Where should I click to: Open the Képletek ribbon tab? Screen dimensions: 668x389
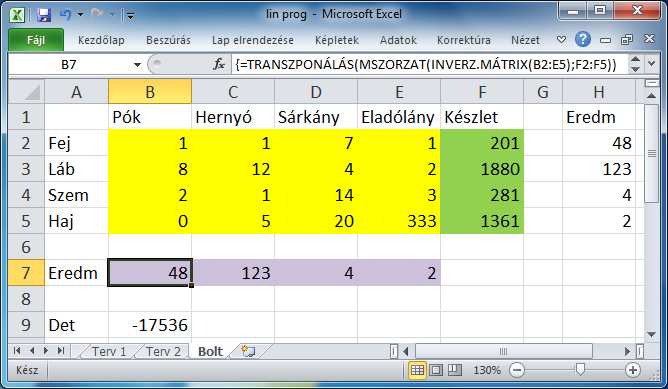(337, 40)
